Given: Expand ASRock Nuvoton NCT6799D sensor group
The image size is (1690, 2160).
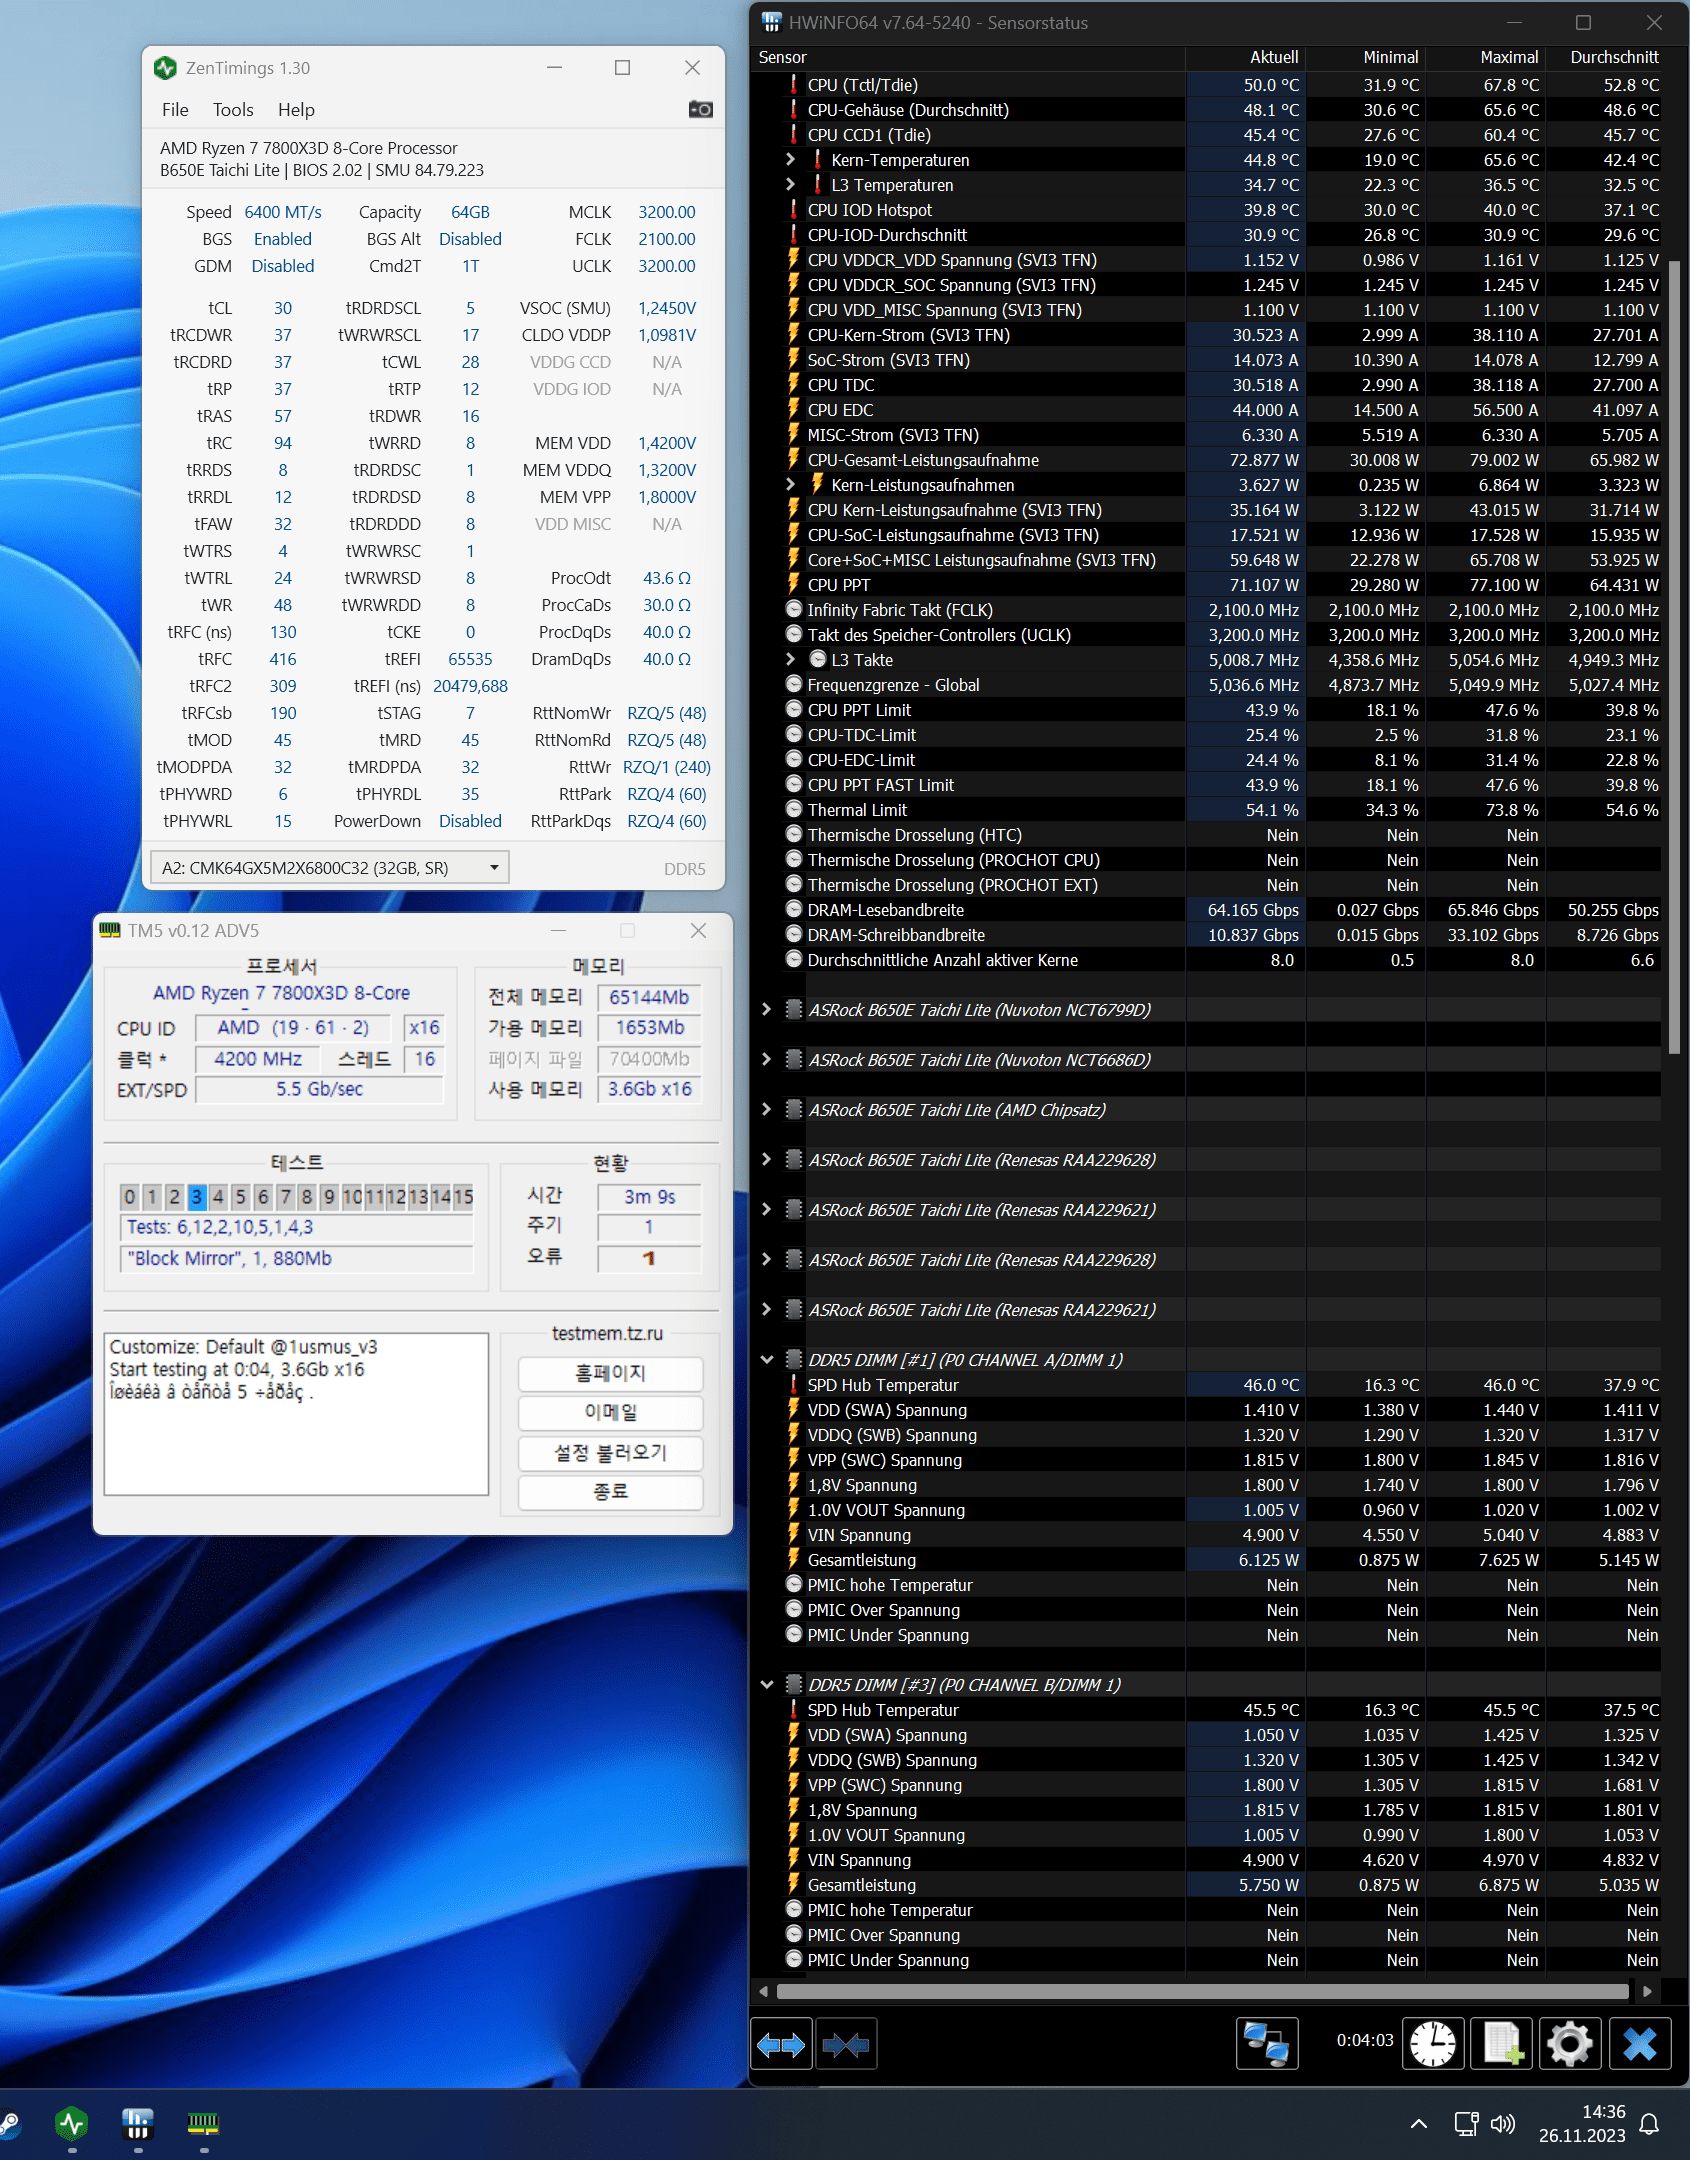Looking at the screenshot, I should coord(766,1009).
